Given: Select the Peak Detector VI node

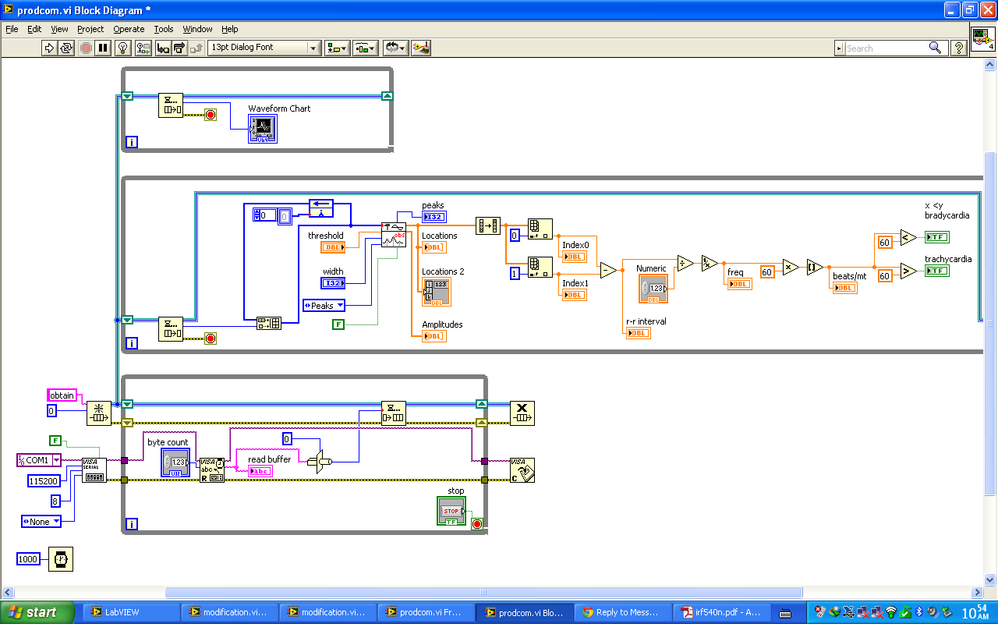Looking at the screenshot, I should point(393,235).
